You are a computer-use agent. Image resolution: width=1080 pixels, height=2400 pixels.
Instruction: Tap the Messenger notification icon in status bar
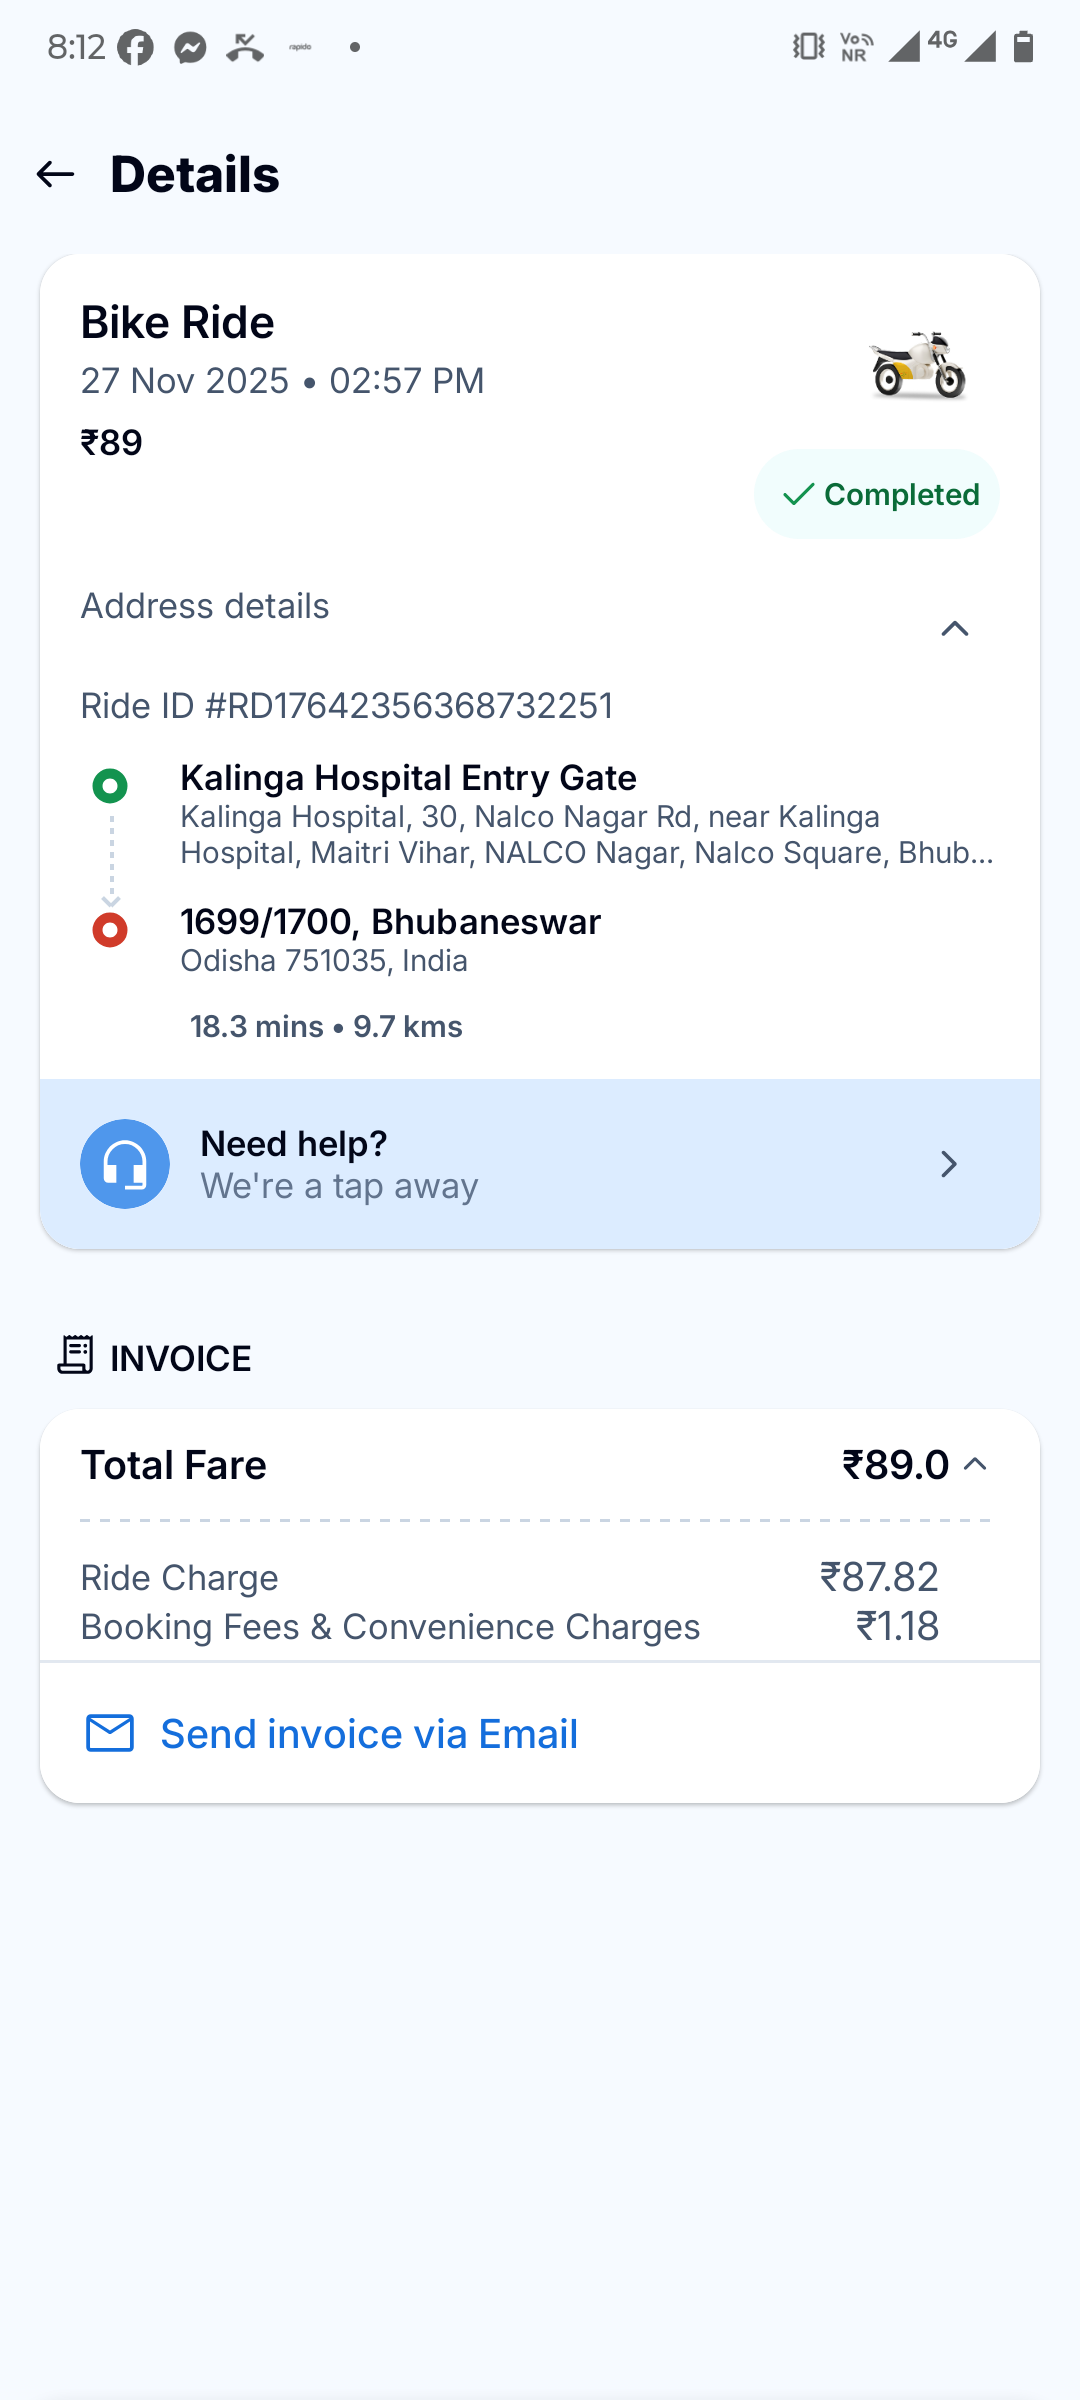(x=190, y=47)
